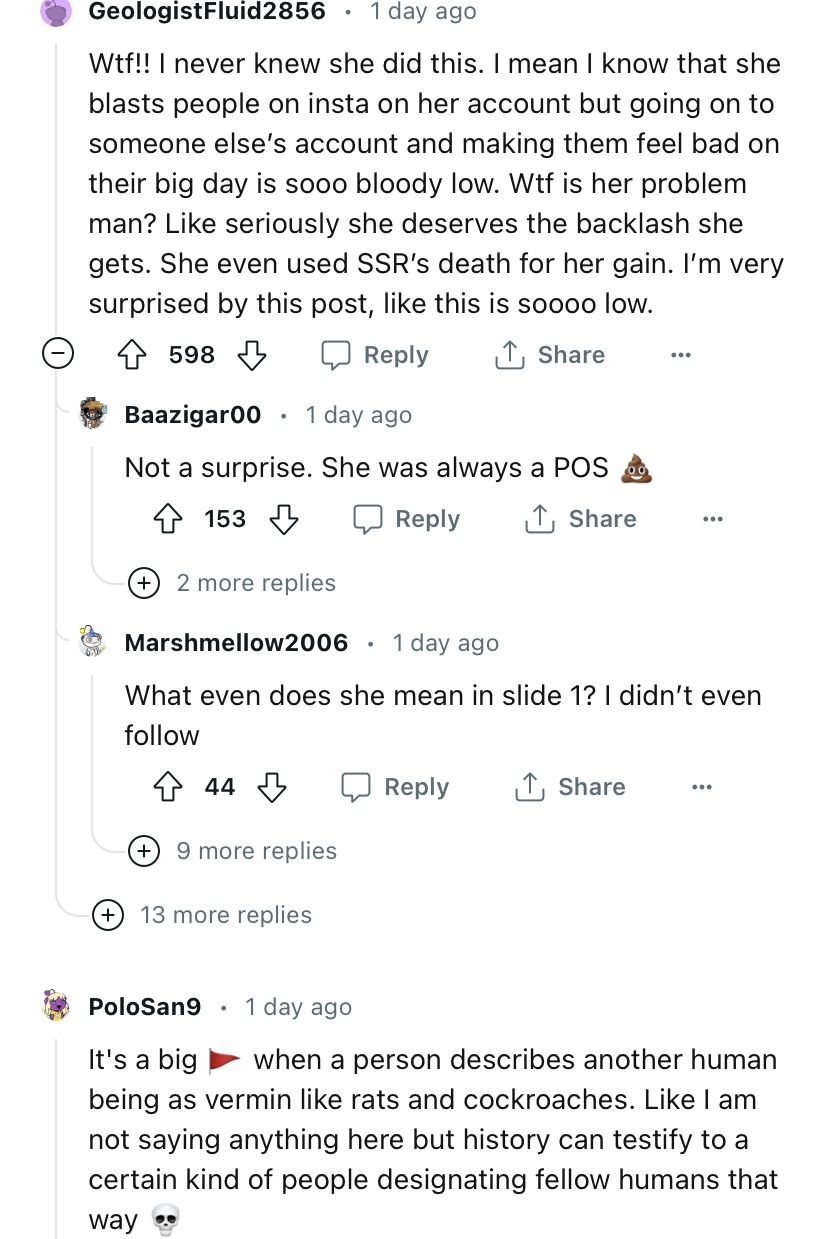Image resolution: width=828 pixels, height=1239 pixels.
Task: Open more options for Baazigar00's comment
Action: pyautogui.click(x=712, y=519)
